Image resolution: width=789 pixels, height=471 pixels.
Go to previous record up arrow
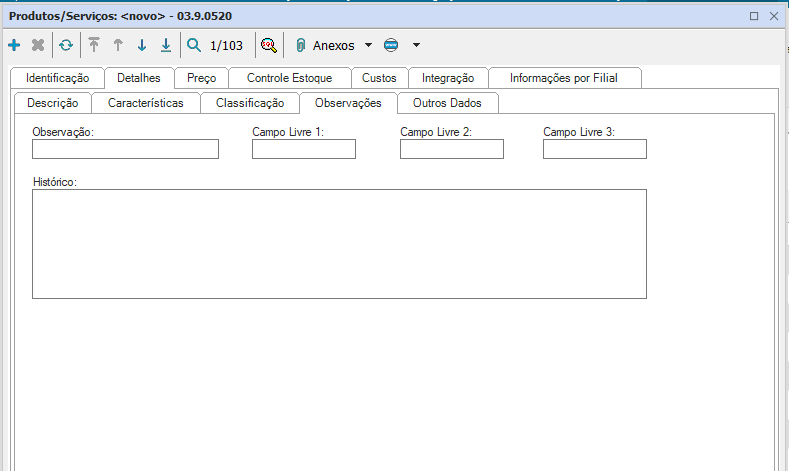coord(118,45)
